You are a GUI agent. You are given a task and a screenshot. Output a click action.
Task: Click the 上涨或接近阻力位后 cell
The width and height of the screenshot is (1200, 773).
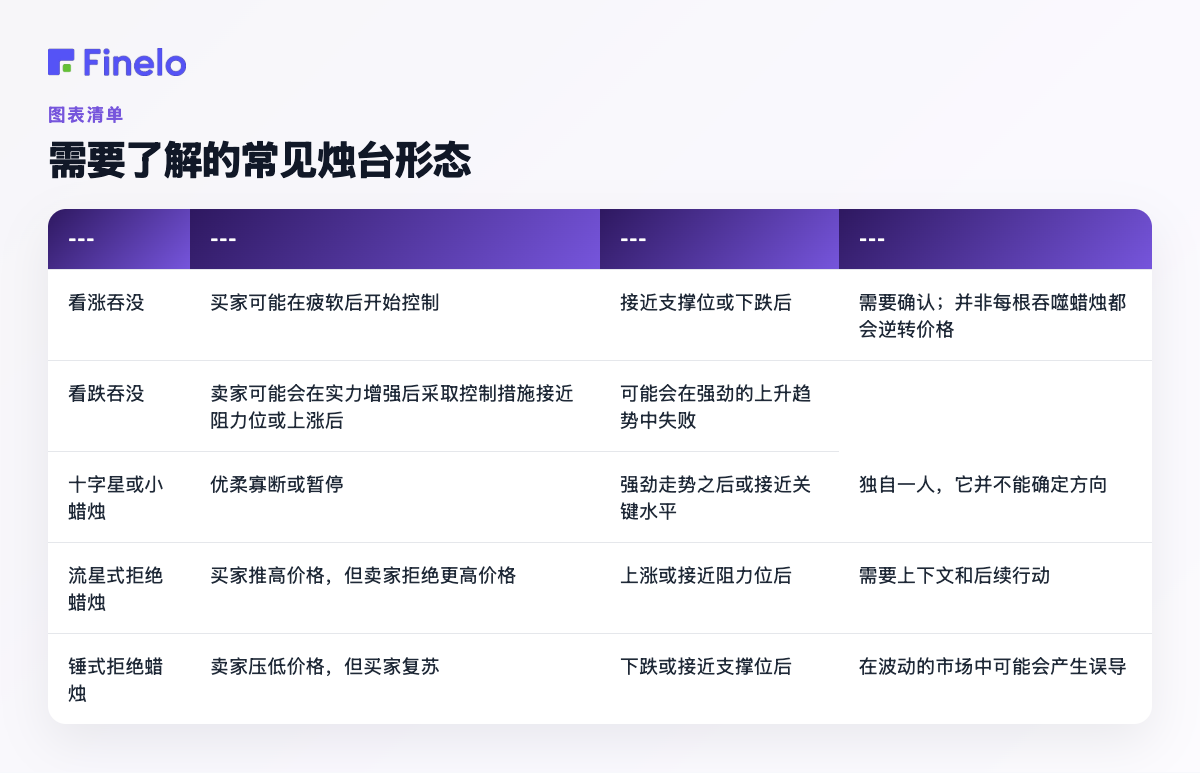719,588
